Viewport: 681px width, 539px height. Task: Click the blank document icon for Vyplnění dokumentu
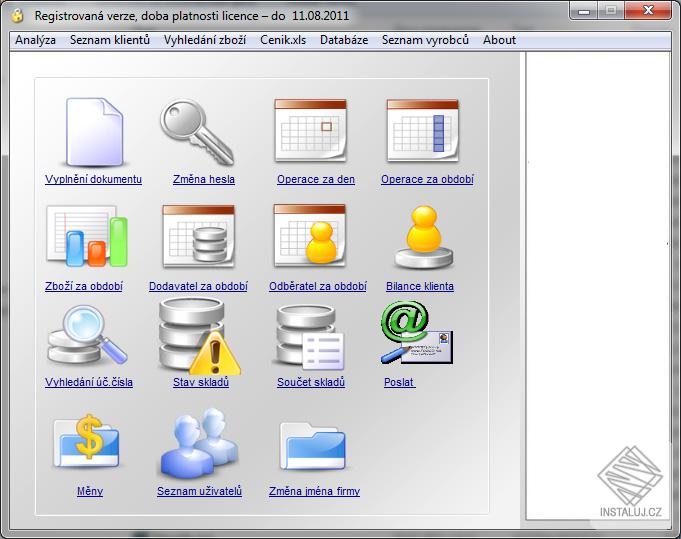[95, 132]
